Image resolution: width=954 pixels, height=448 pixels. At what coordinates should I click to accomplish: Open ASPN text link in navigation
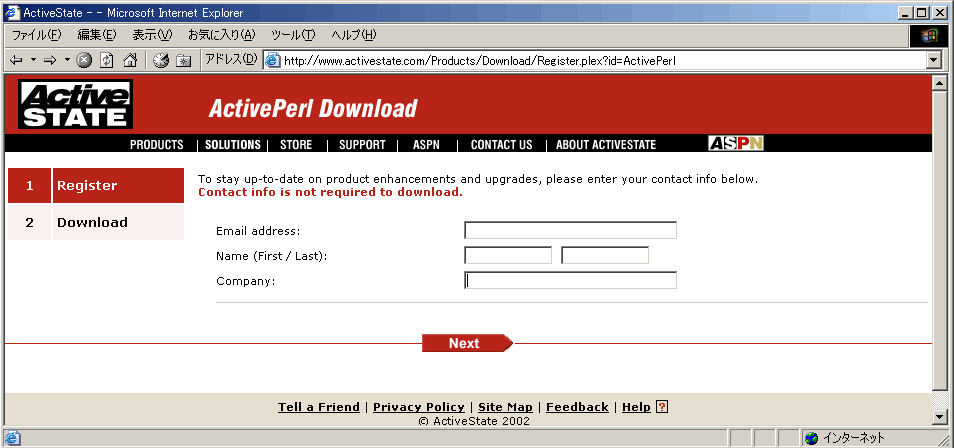point(426,145)
